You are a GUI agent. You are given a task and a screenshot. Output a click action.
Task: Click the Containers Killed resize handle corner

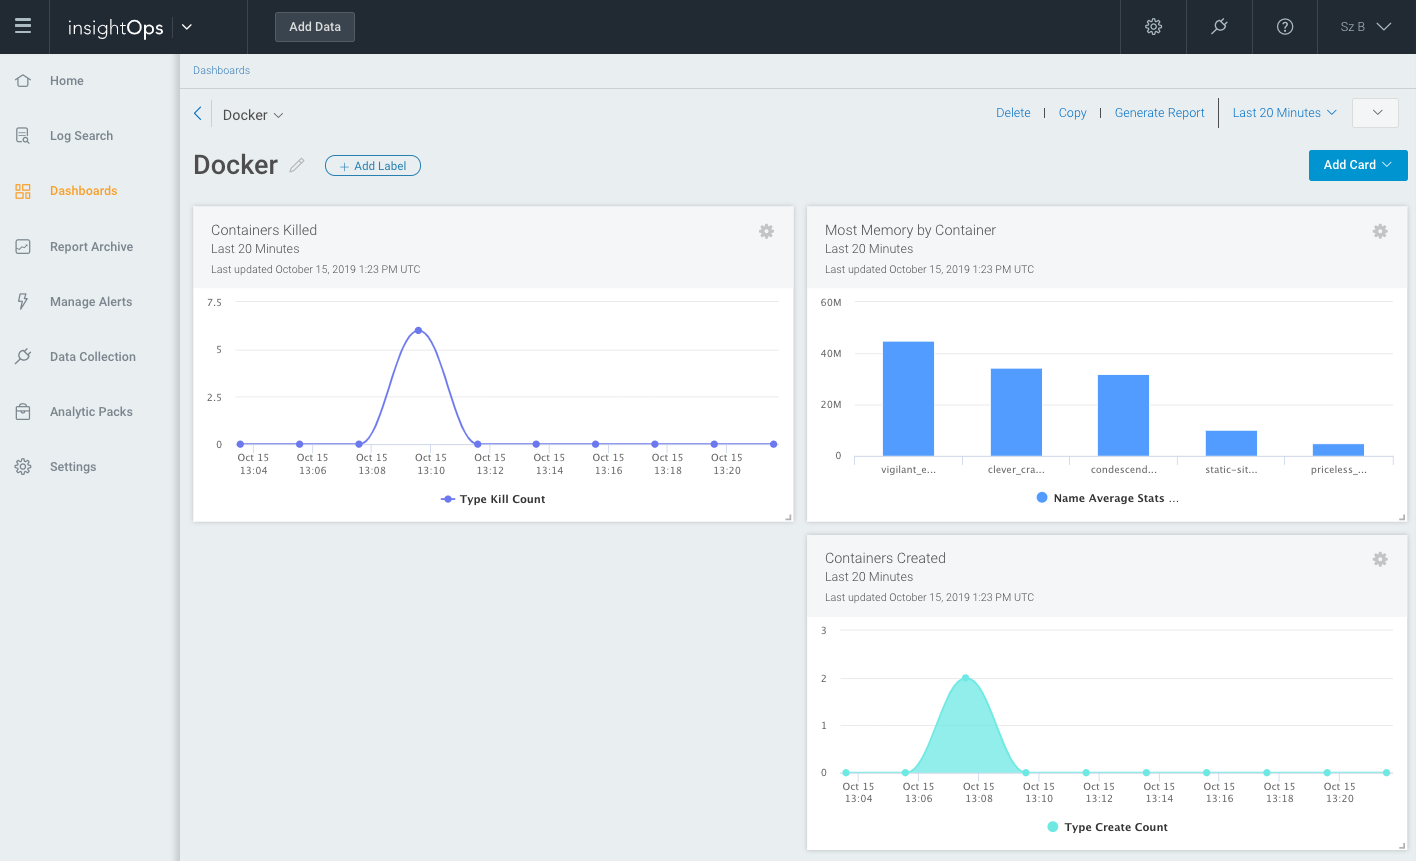(x=788, y=517)
